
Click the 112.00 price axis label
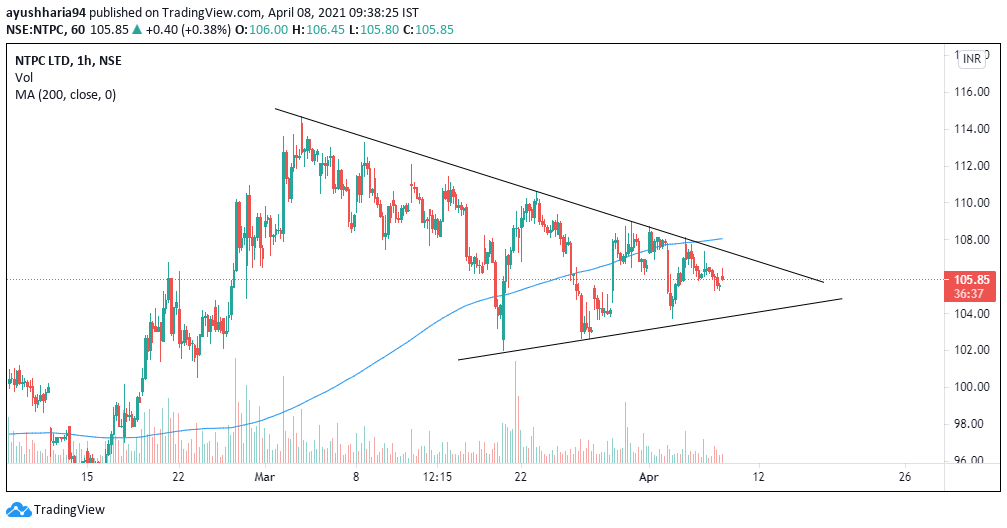972,166
